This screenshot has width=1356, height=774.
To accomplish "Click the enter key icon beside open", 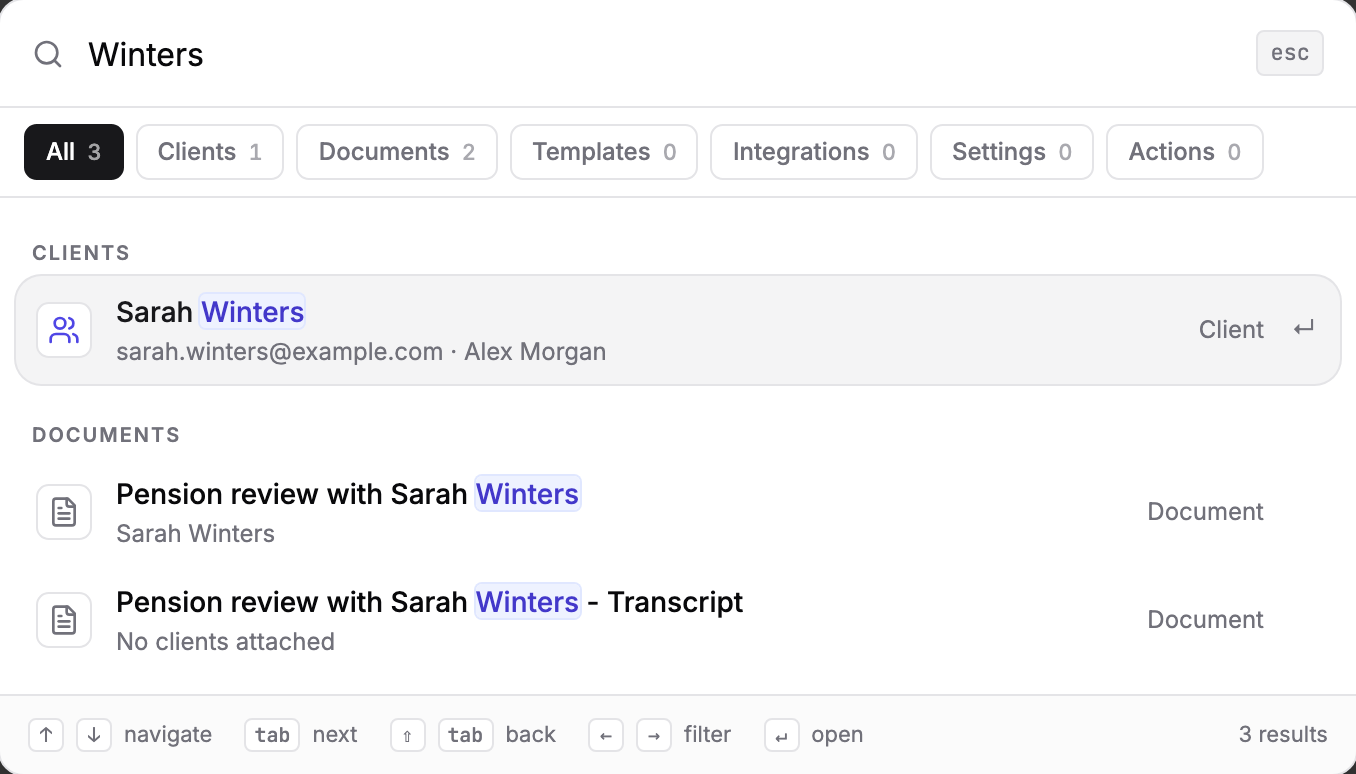I will click(782, 735).
